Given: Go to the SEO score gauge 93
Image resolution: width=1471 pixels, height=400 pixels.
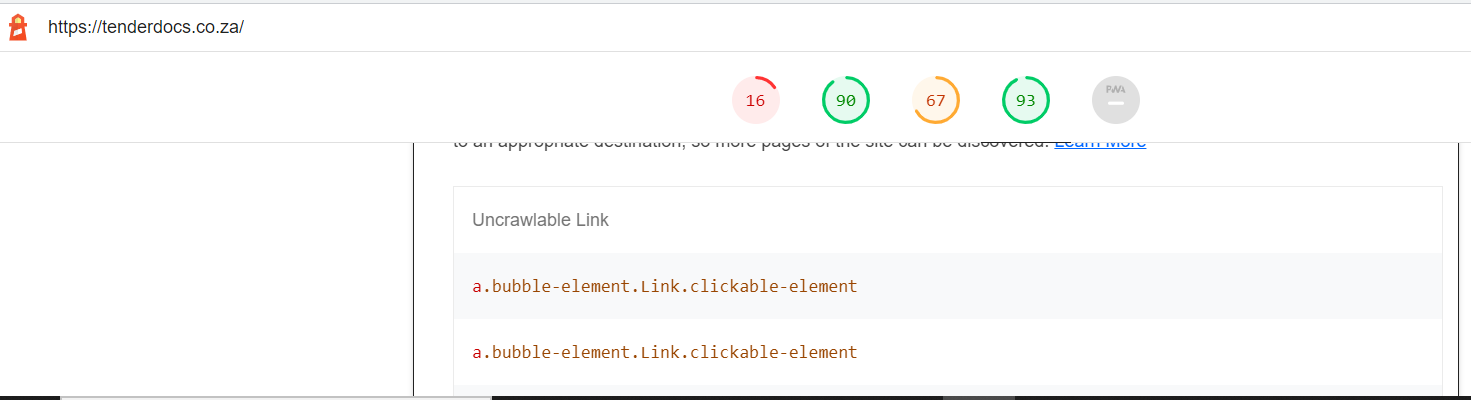Looking at the screenshot, I should pyautogui.click(x=1026, y=101).
